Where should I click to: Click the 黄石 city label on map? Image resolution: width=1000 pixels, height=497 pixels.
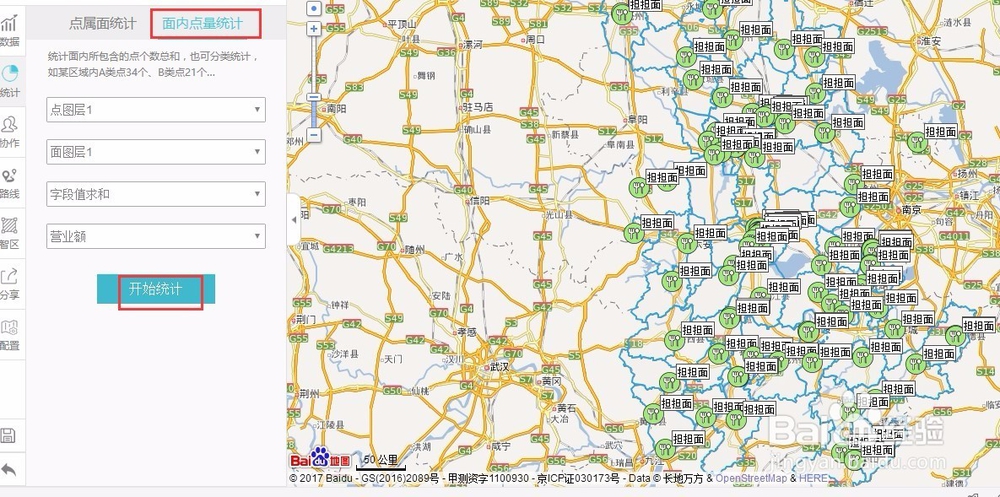coord(567,407)
